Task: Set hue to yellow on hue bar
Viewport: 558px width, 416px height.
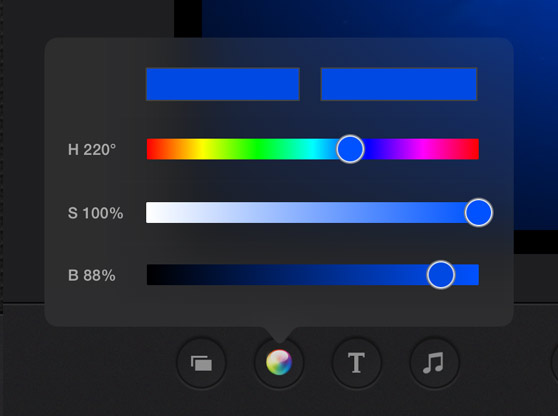Action: click(202, 149)
